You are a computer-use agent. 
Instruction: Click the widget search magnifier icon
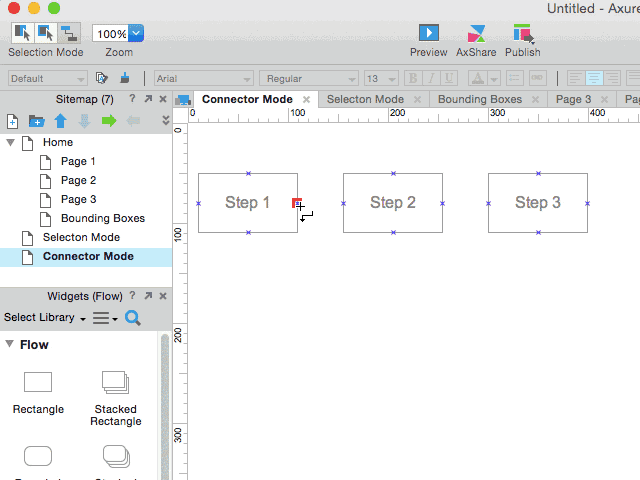click(x=133, y=318)
